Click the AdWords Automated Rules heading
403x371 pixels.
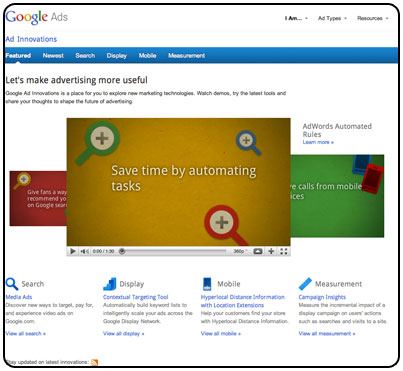pos(337,130)
